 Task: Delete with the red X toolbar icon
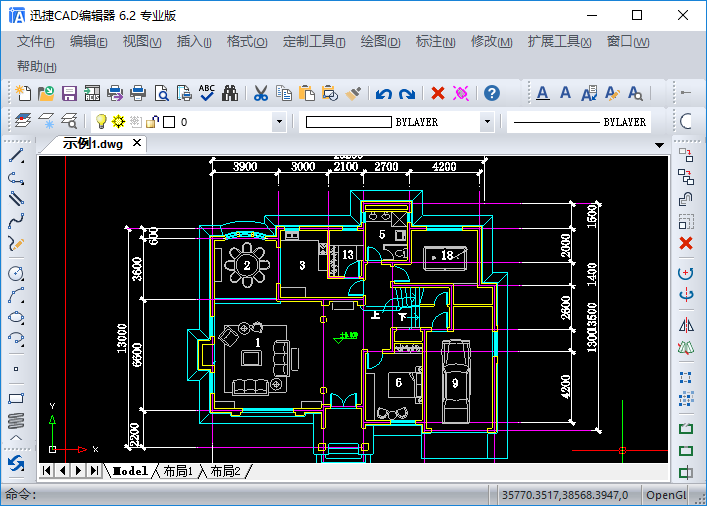437,93
